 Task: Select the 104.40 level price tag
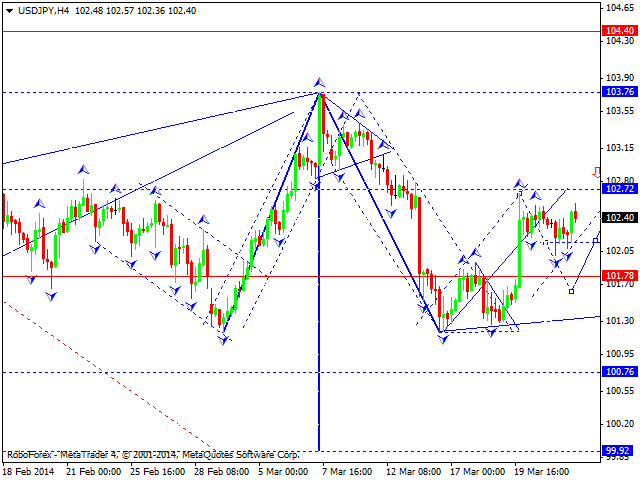[x=620, y=32]
